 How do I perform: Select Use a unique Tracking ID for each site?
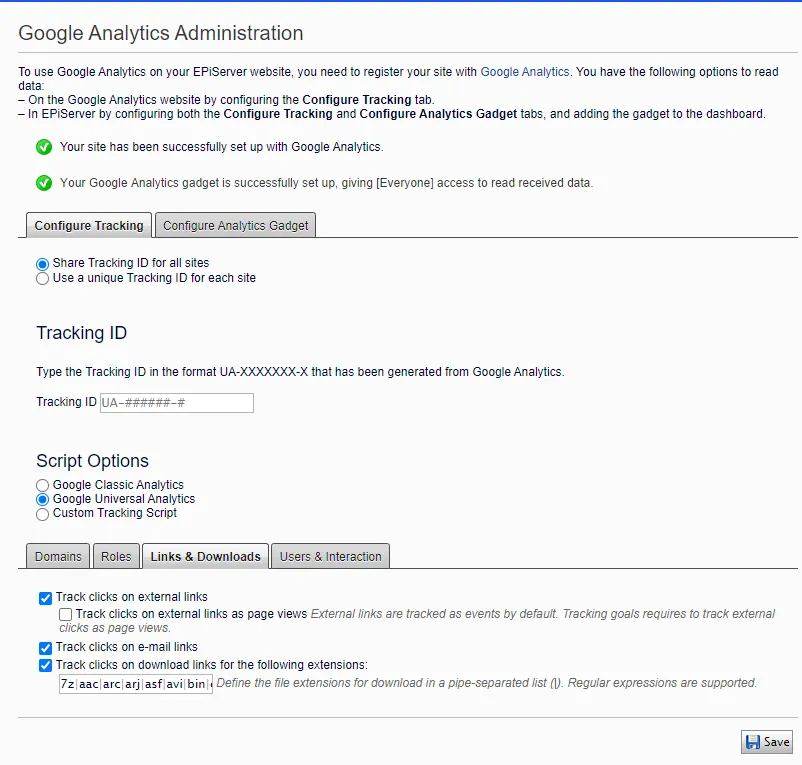(x=42, y=279)
